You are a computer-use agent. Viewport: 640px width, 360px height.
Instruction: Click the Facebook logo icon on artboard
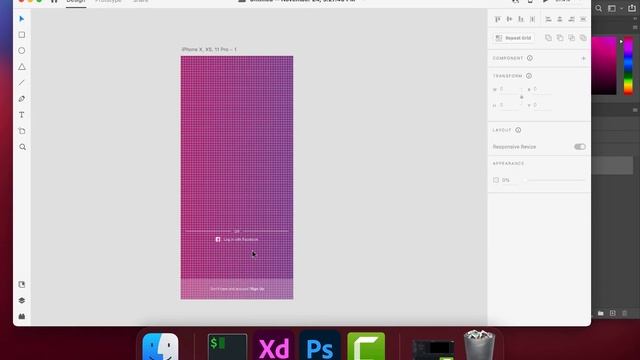pyautogui.click(x=218, y=240)
